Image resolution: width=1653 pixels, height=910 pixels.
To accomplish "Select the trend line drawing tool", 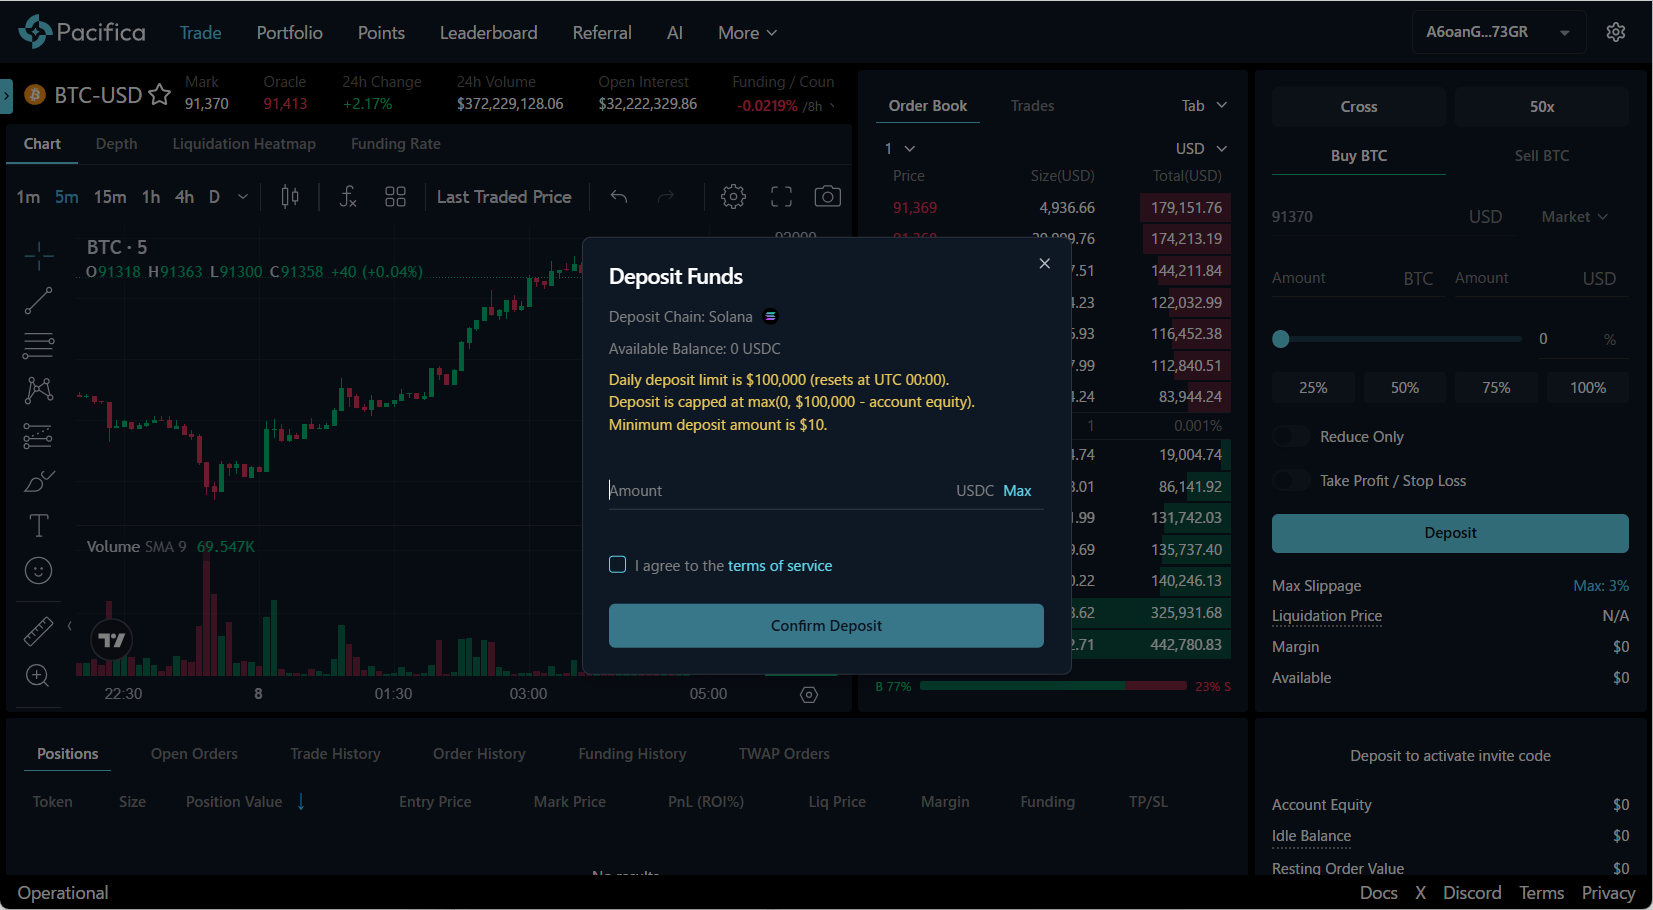I will (x=38, y=300).
